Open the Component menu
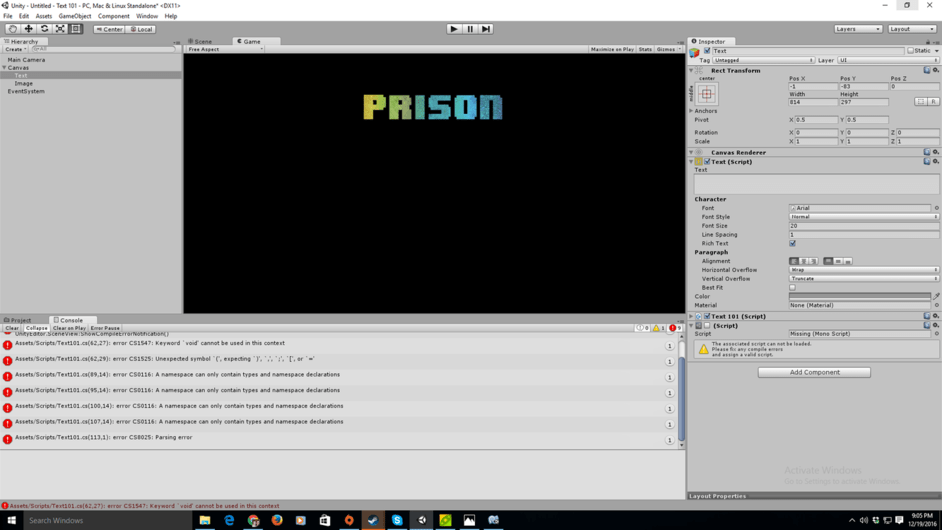The image size is (942, 530). (114, 16)
